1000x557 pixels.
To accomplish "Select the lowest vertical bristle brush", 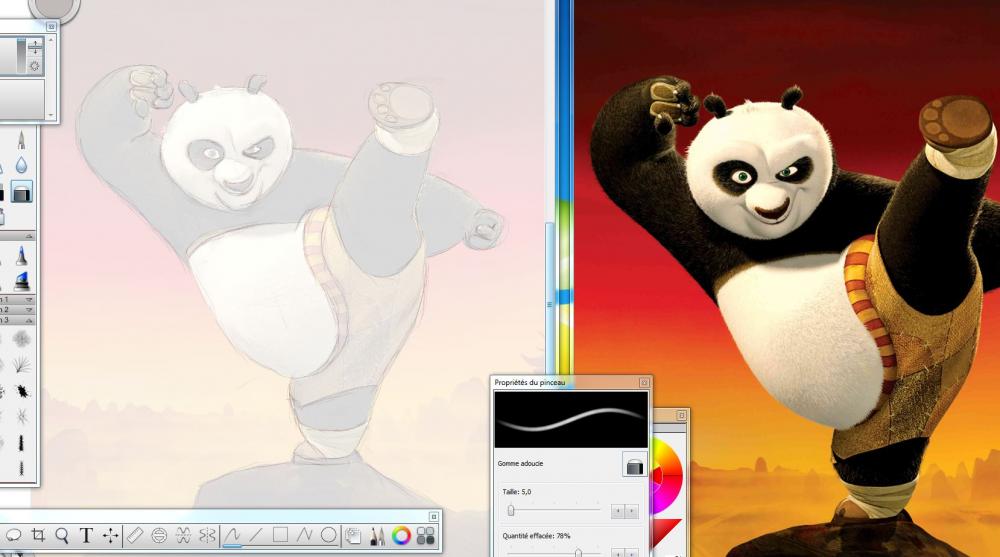I will pyautogui.click(x=21, y=469).
